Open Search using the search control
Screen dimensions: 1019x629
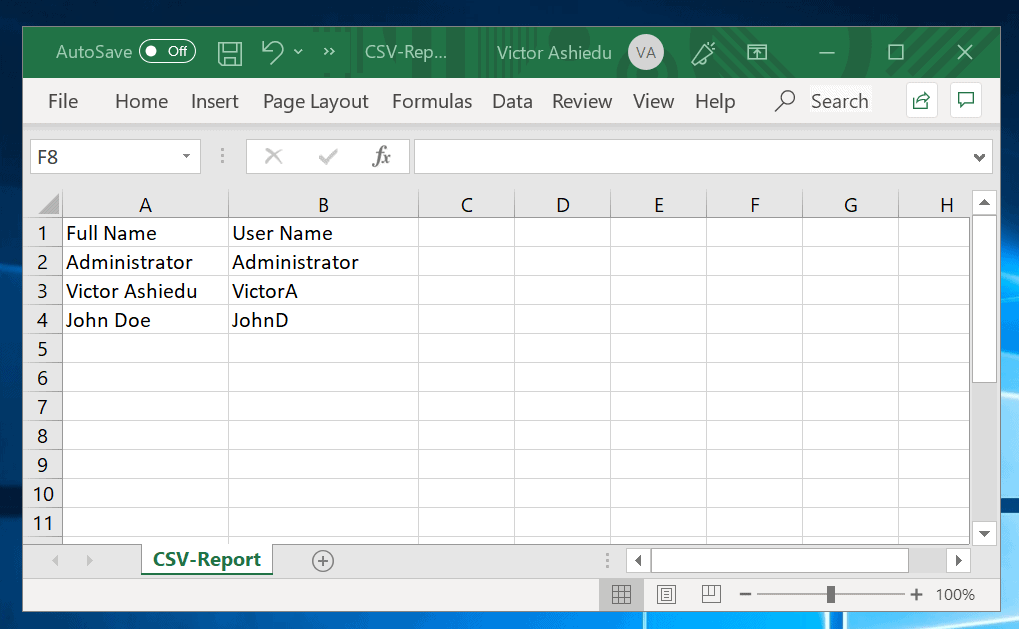pyautogui.click(x=820, y=101)
